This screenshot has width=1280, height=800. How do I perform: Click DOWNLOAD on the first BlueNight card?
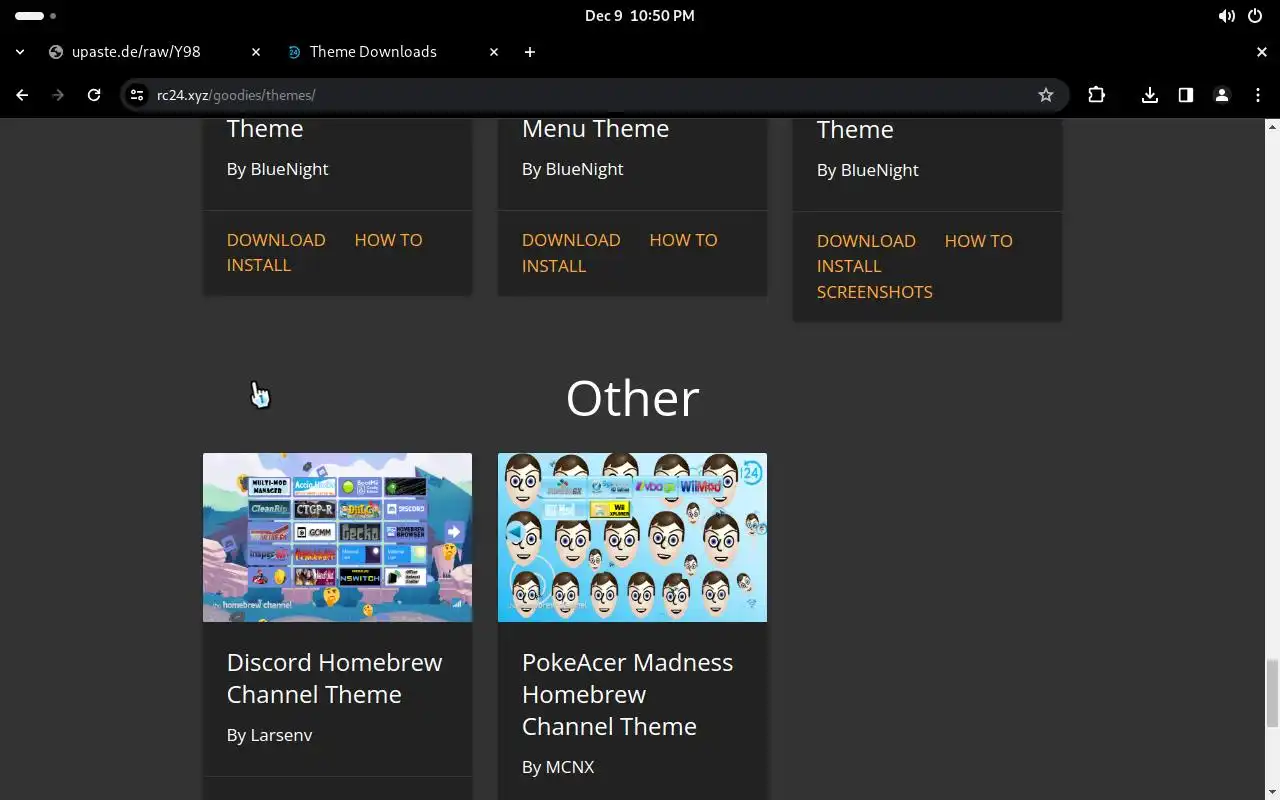click(276, 240)
